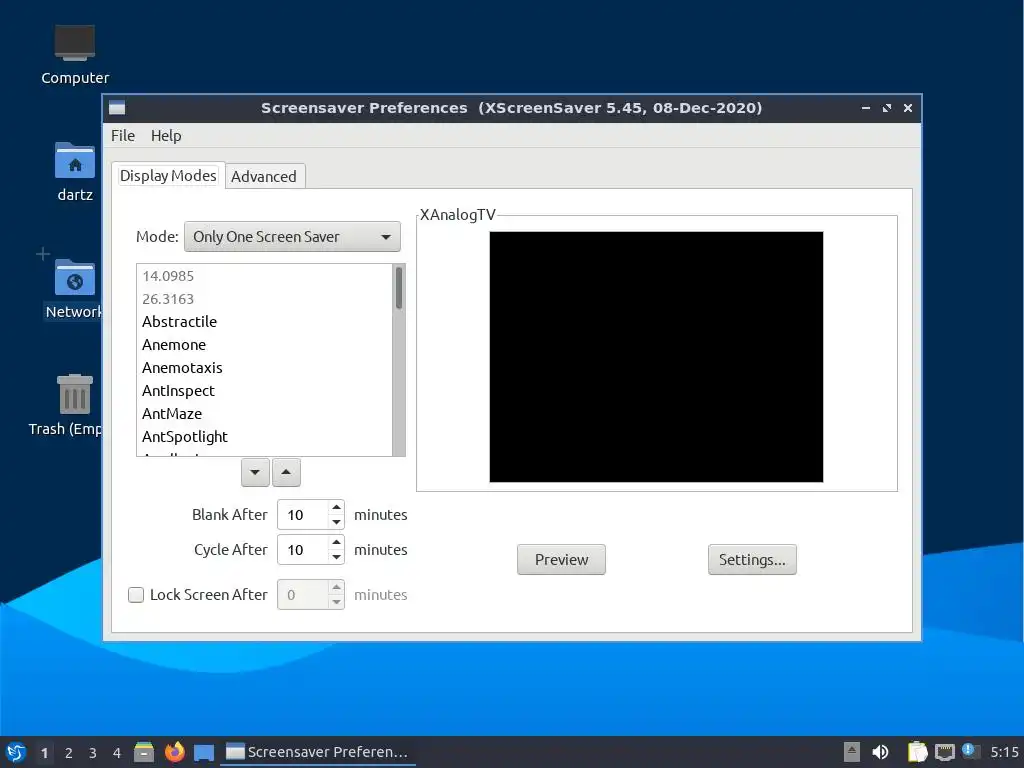Decrease Blank After minutes value
Viewport: 1024px width, 768px height.
click(336, 522)
